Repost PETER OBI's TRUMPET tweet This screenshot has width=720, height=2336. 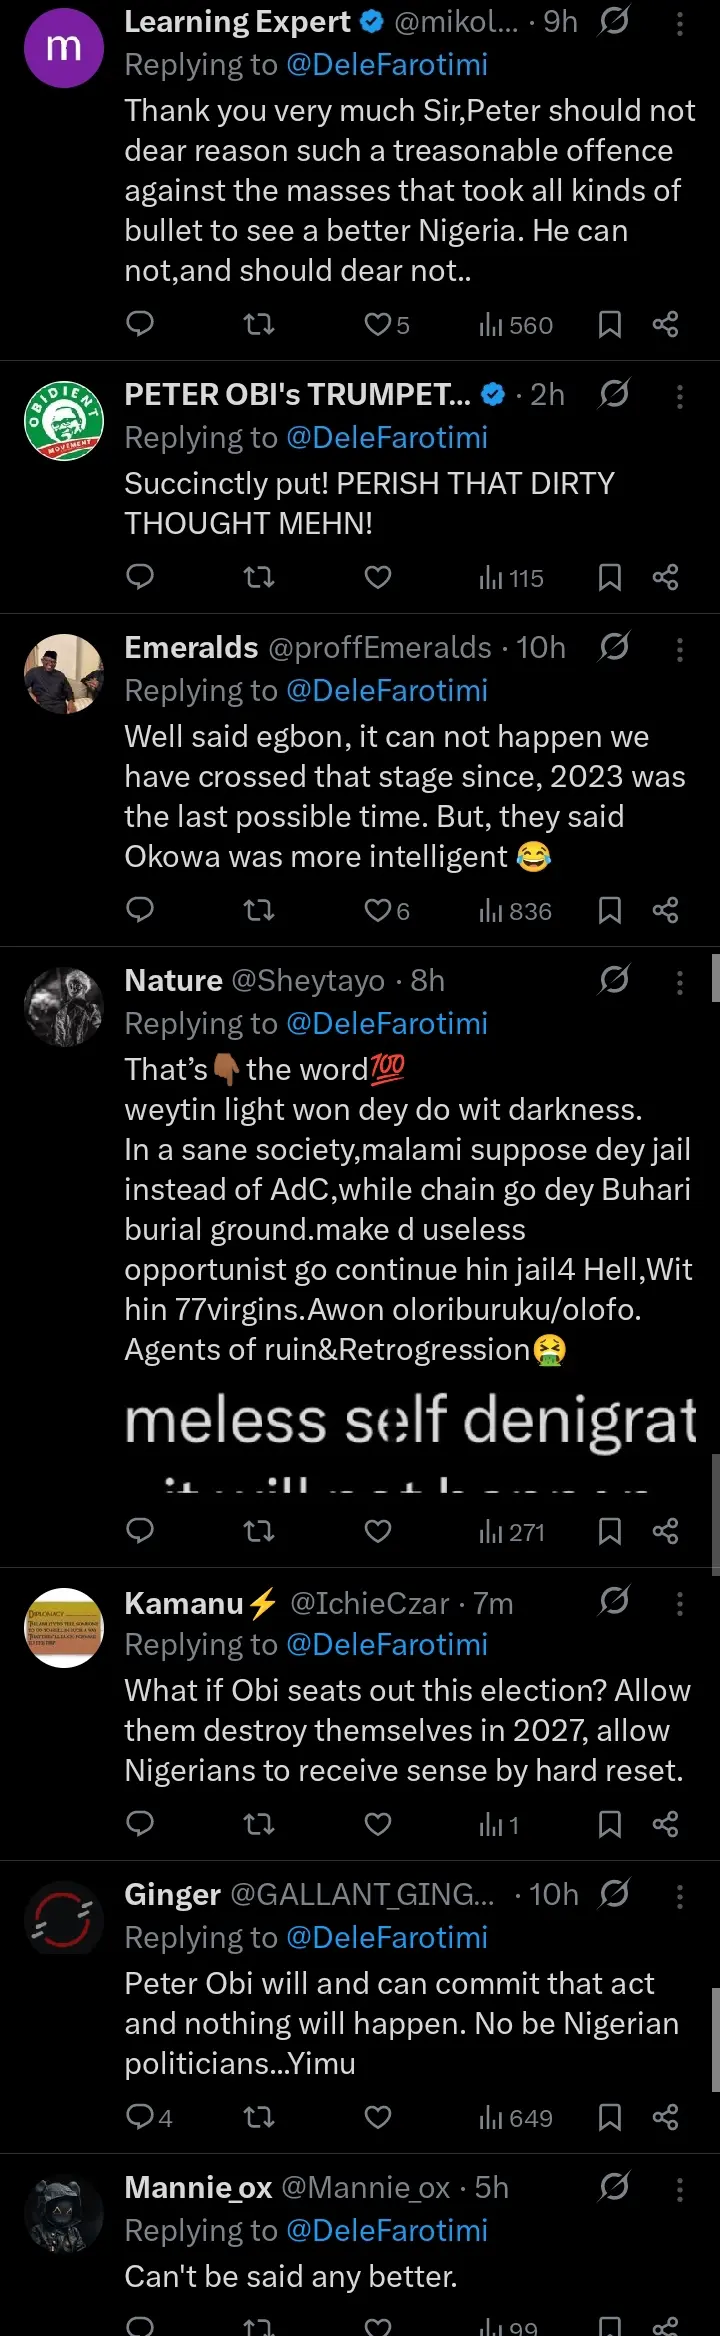[259, 577]
